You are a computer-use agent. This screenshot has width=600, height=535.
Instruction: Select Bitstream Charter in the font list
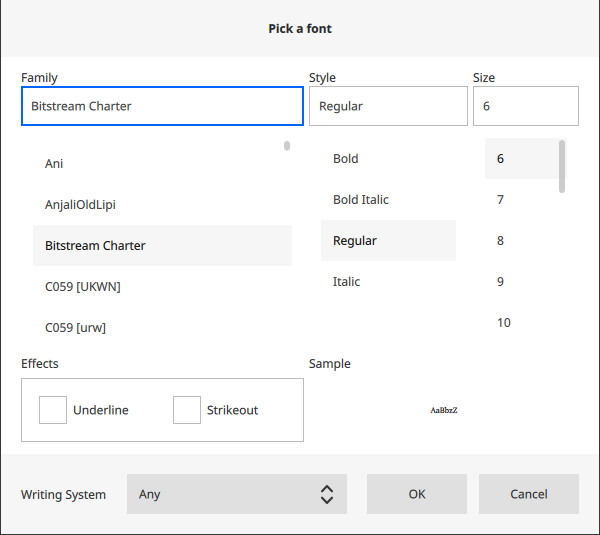pyautogui.click(x=95, y=245)
